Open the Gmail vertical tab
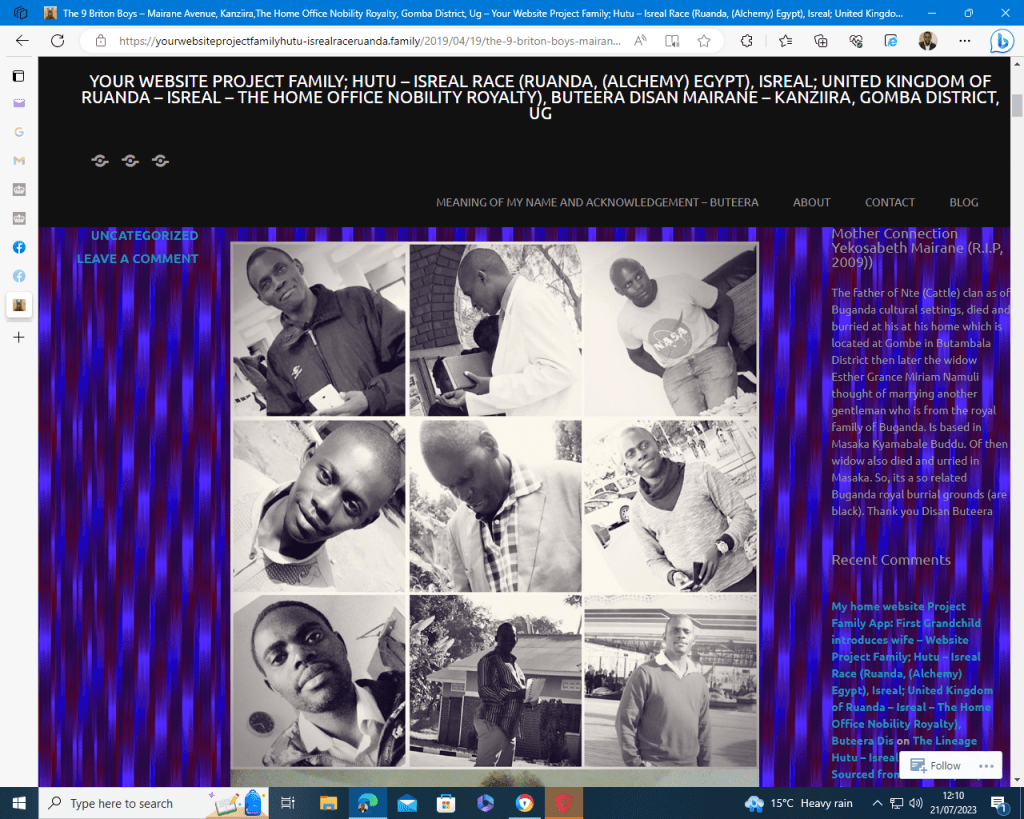The width and height of the screenshot is (1024, 819). tap(19, 161)
